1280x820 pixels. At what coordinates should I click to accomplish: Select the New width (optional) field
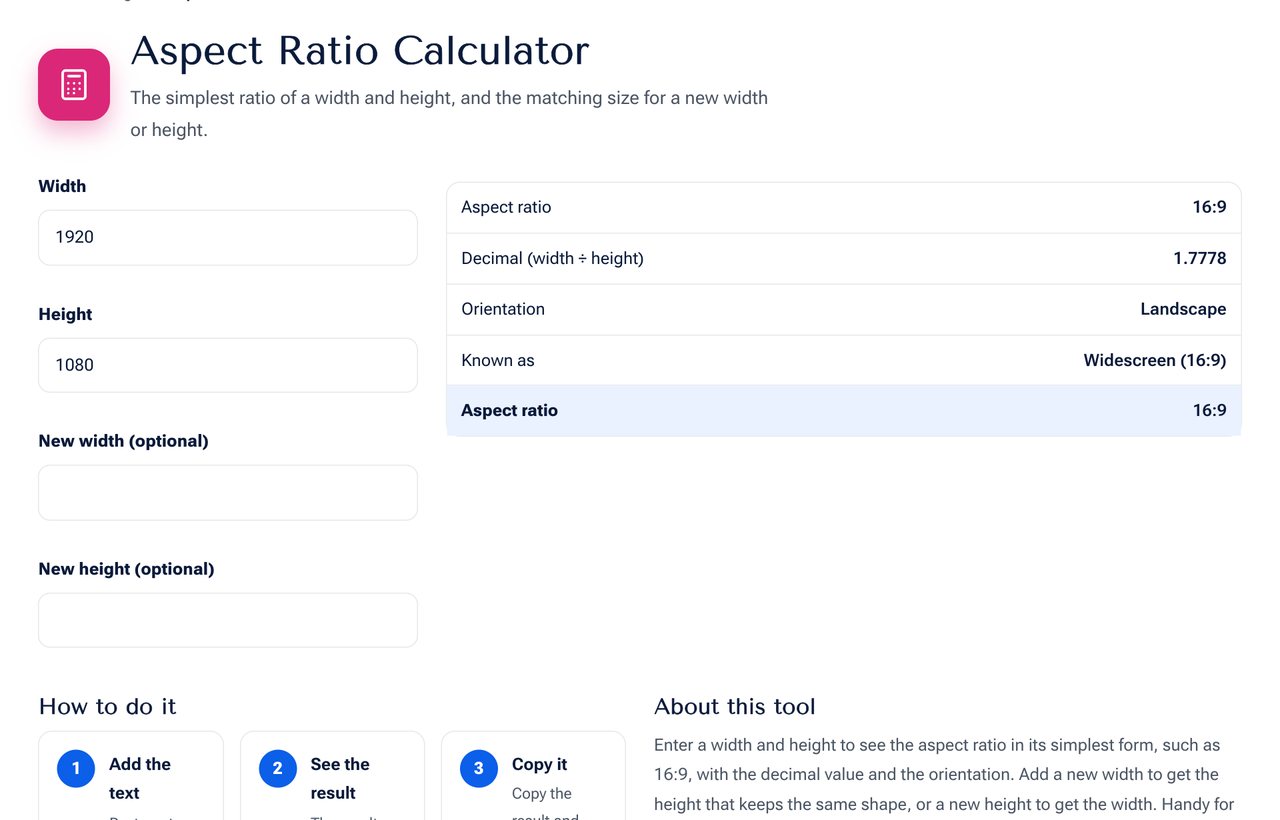[x=228, y=492]
